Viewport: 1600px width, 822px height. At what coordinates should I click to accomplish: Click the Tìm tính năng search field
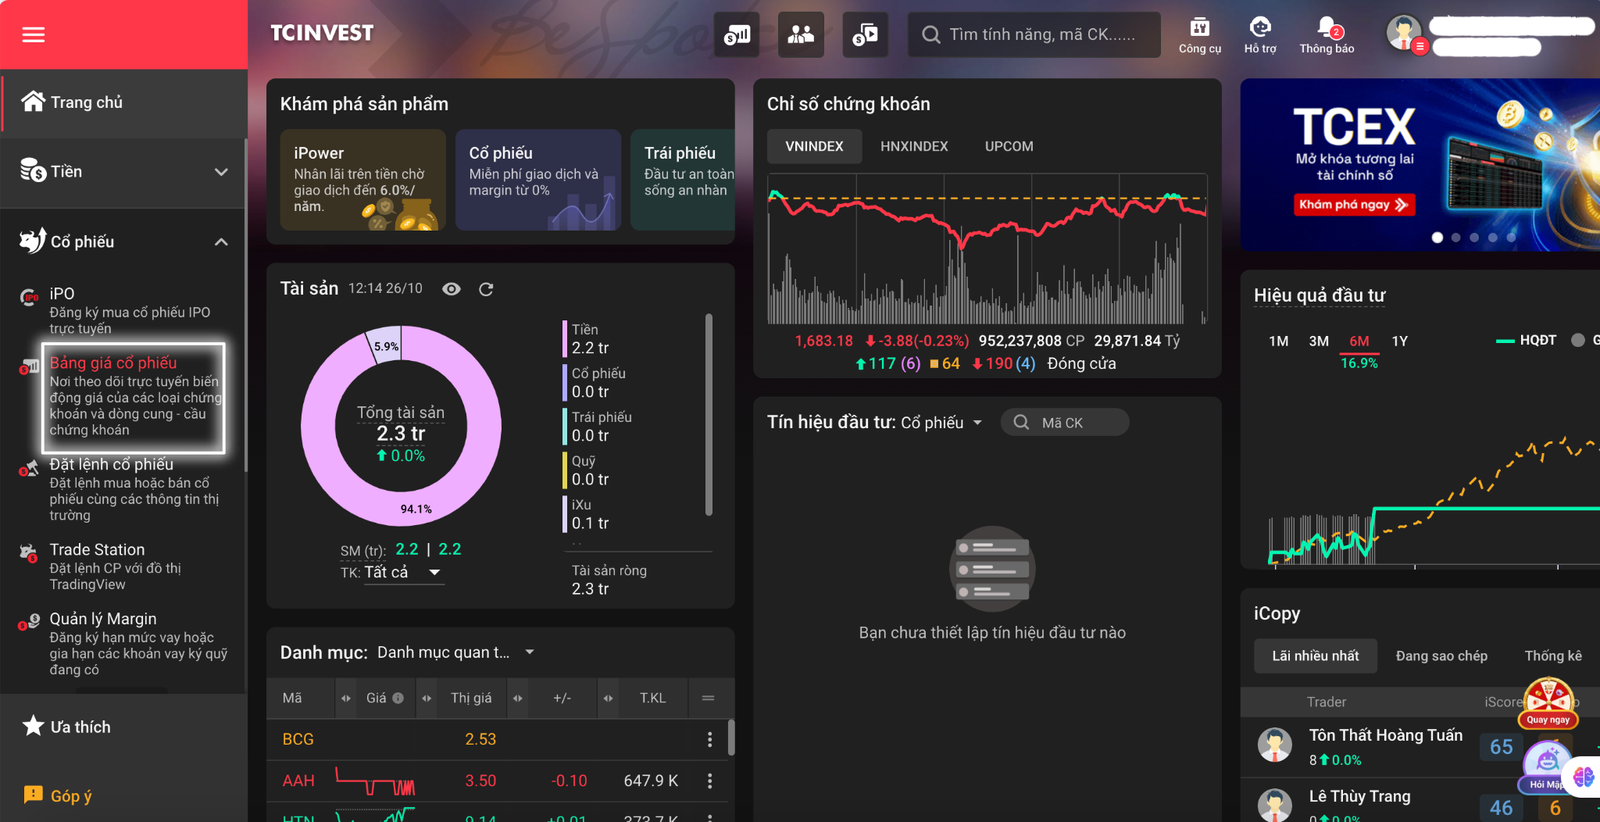1041,35
